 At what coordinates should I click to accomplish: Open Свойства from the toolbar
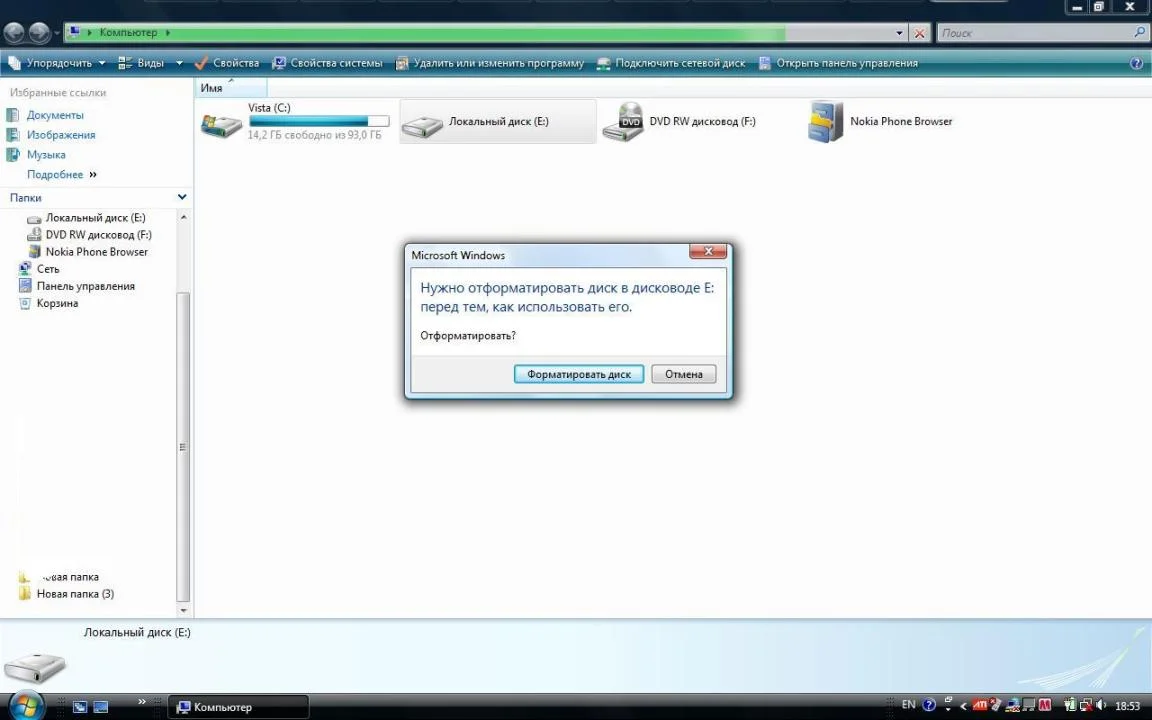click(227, 63)
